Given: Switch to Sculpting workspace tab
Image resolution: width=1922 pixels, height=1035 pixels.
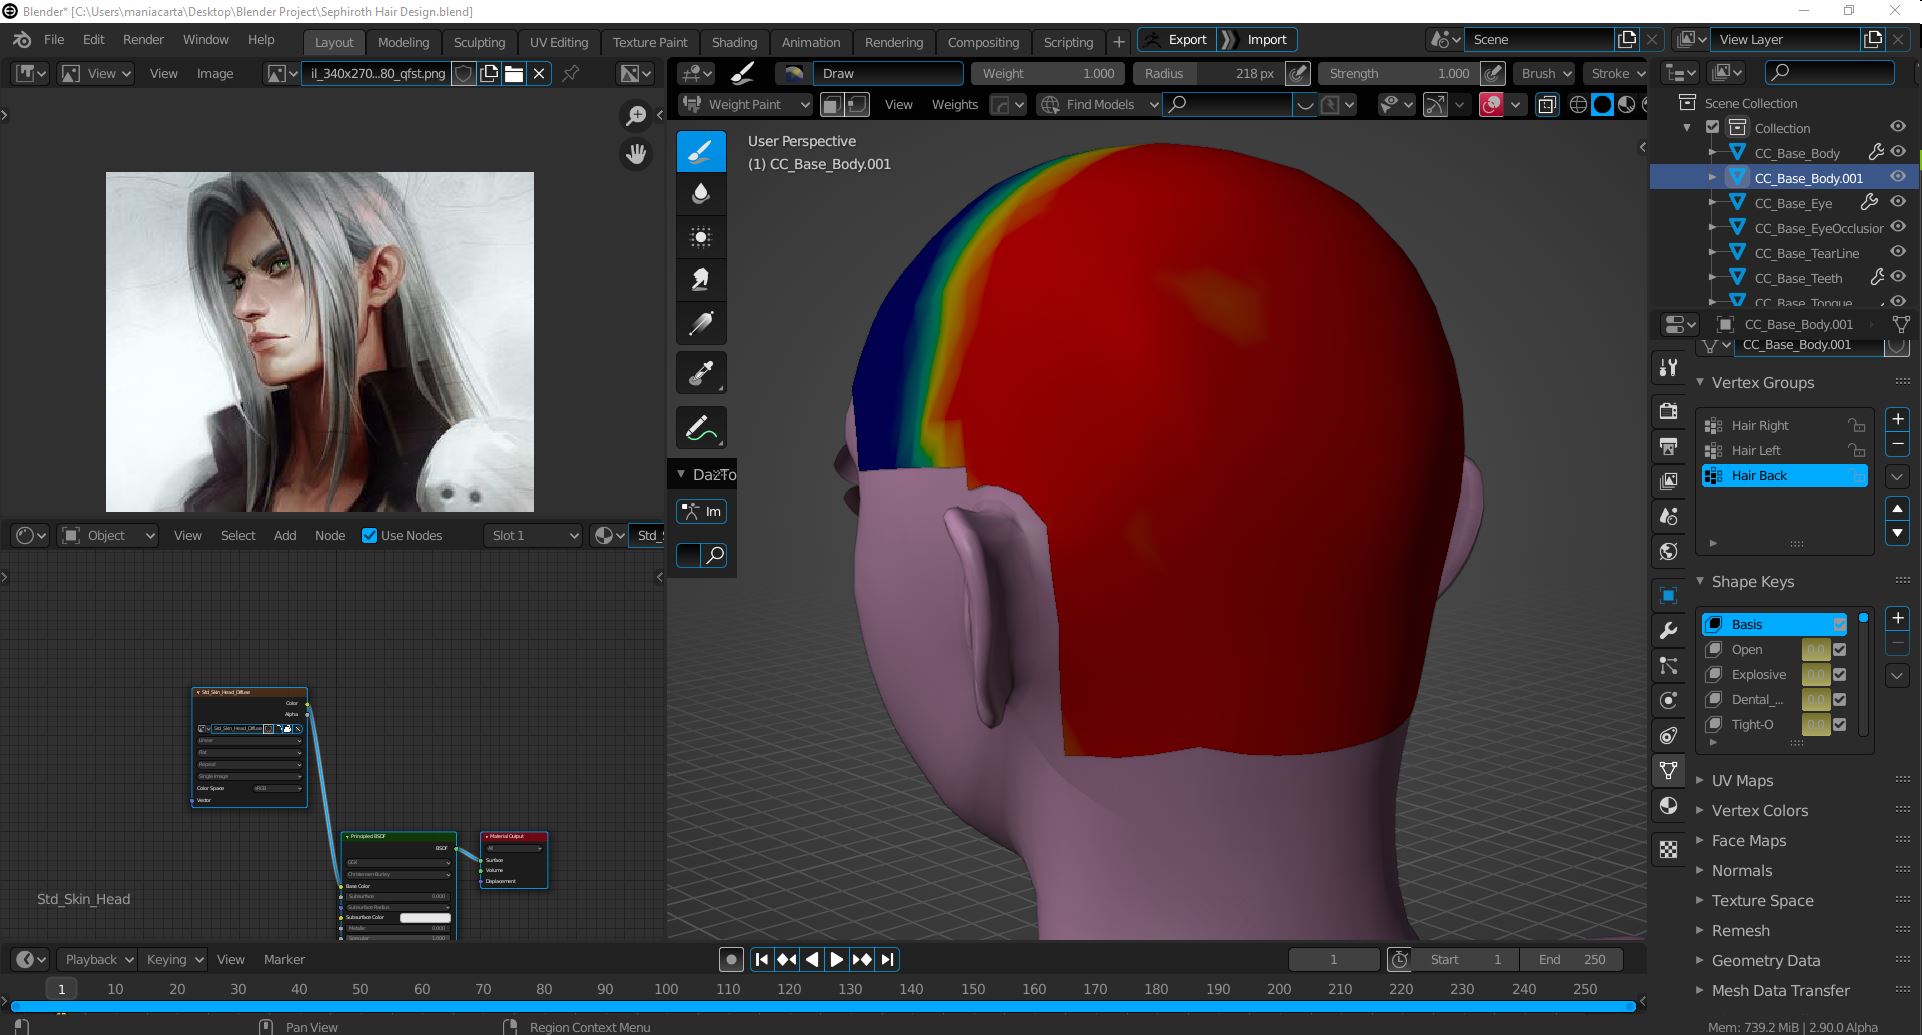Looking at the screenshot, I should (x=479, y=42).
